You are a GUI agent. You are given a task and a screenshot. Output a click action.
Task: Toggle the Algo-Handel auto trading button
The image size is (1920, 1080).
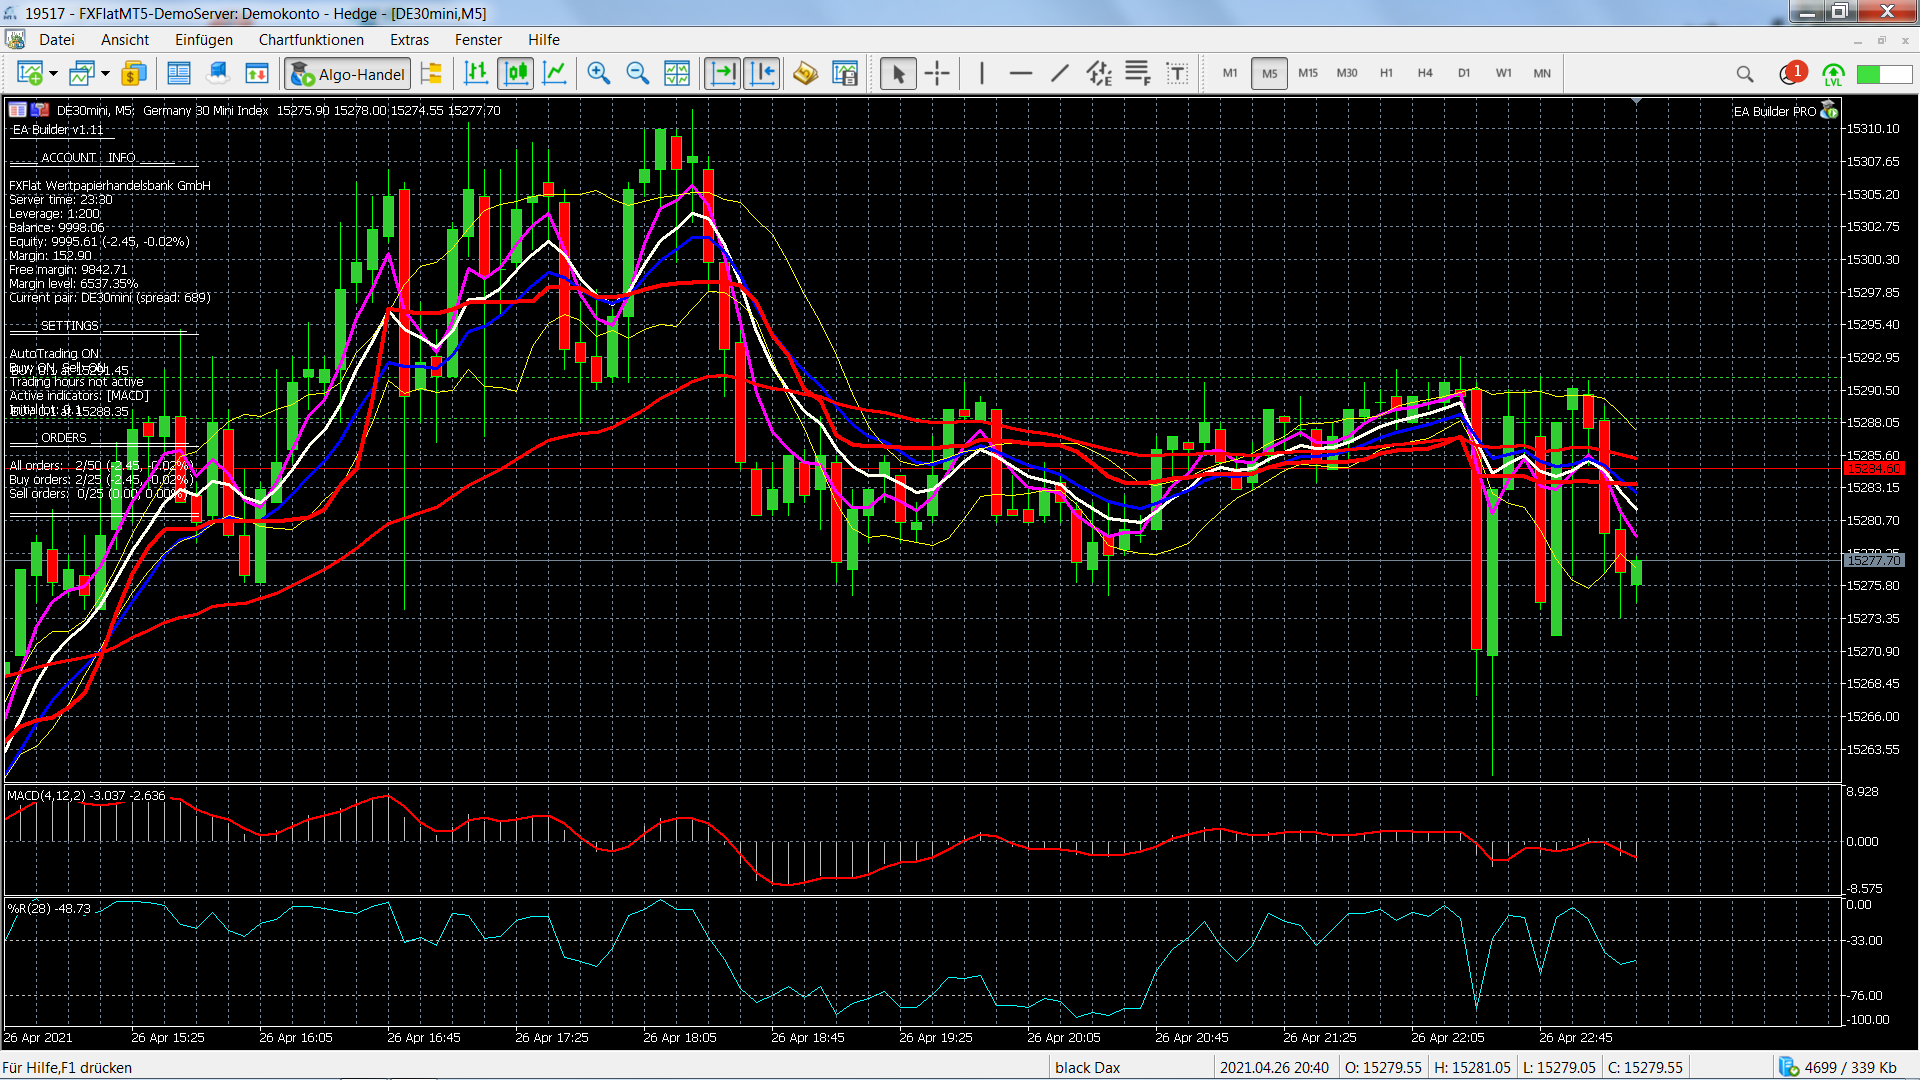coord(347,73)
